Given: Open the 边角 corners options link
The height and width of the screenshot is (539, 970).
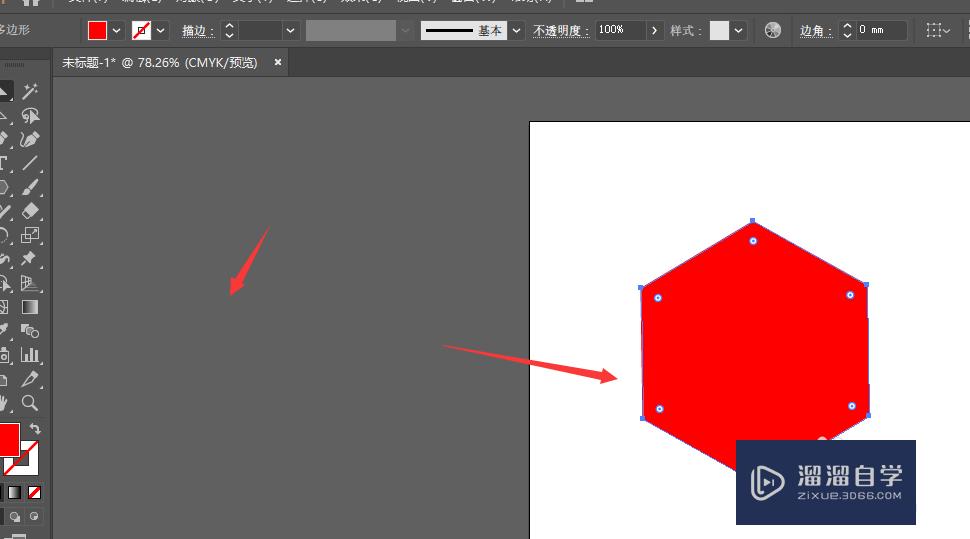Looking at the screenshot, I should coord(816,31).
